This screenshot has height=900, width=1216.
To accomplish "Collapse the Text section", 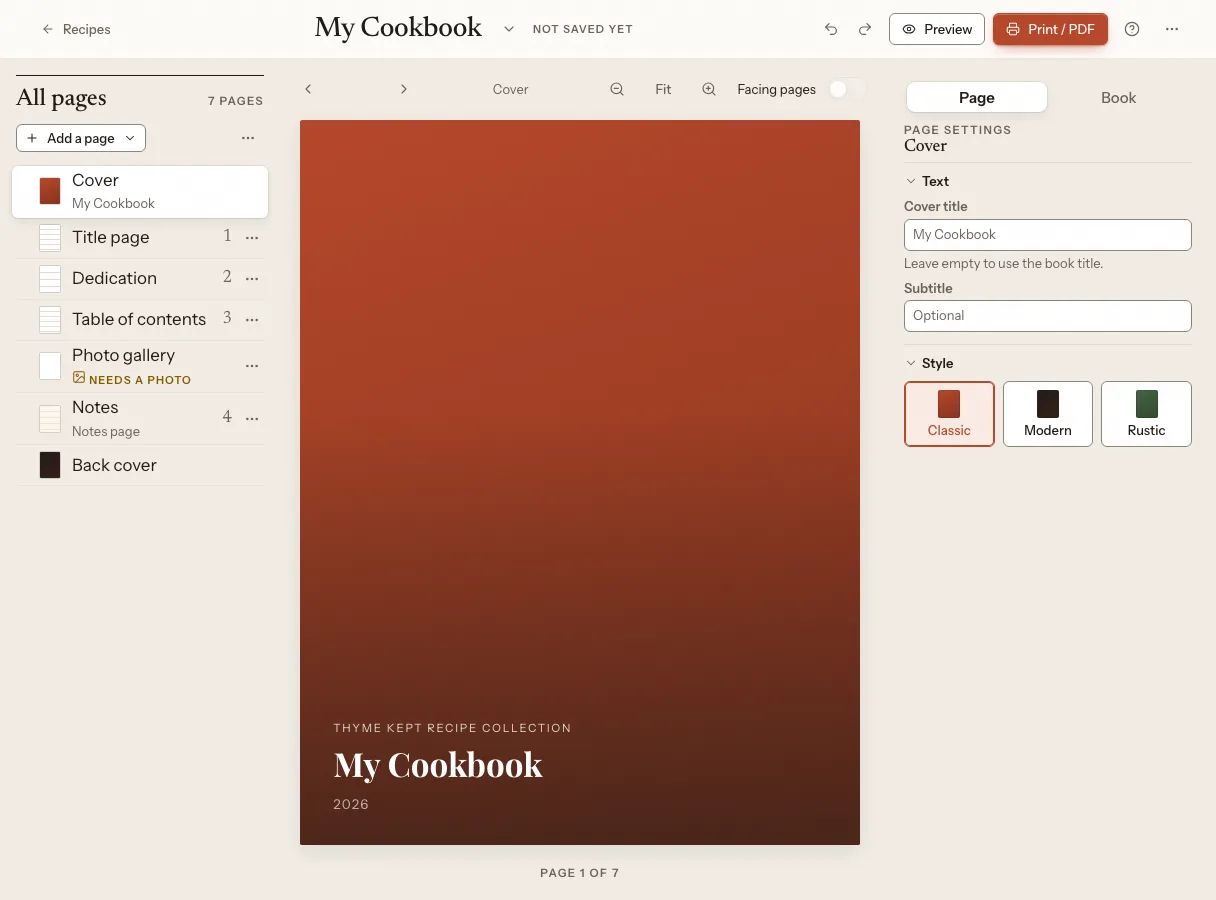I will [x=927, y=181].
